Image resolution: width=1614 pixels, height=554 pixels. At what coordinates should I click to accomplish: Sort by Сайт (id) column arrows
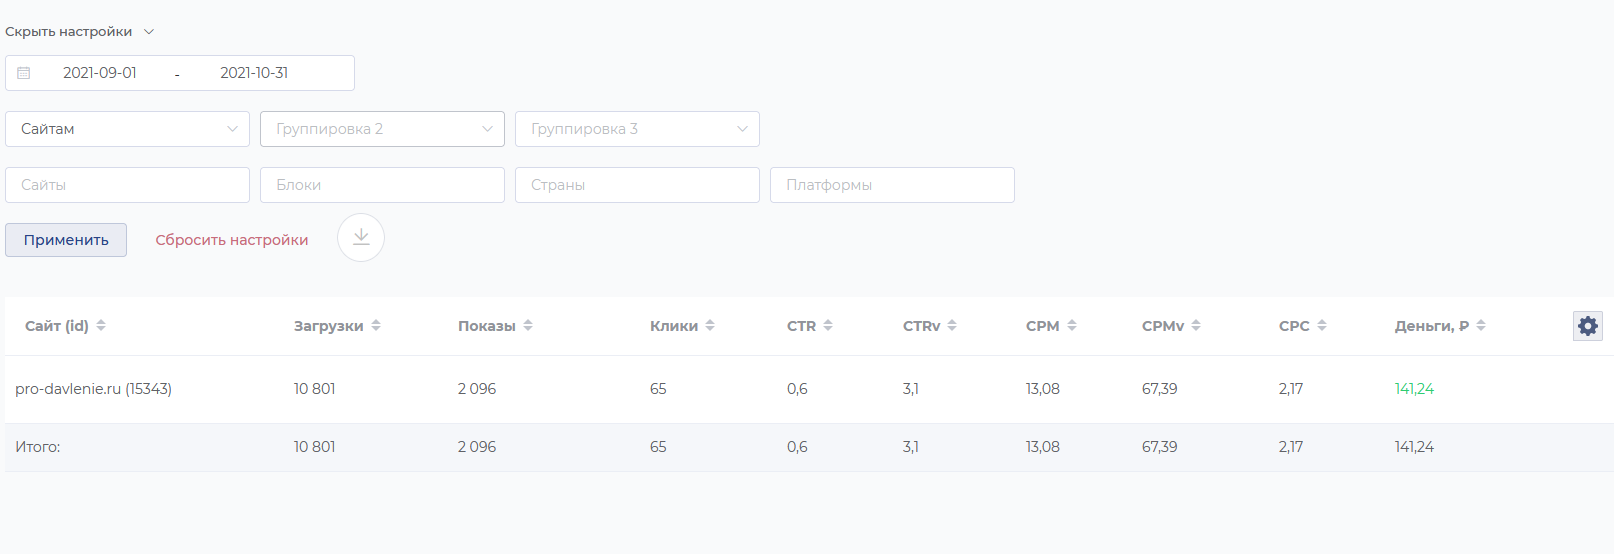click(101, 326)
